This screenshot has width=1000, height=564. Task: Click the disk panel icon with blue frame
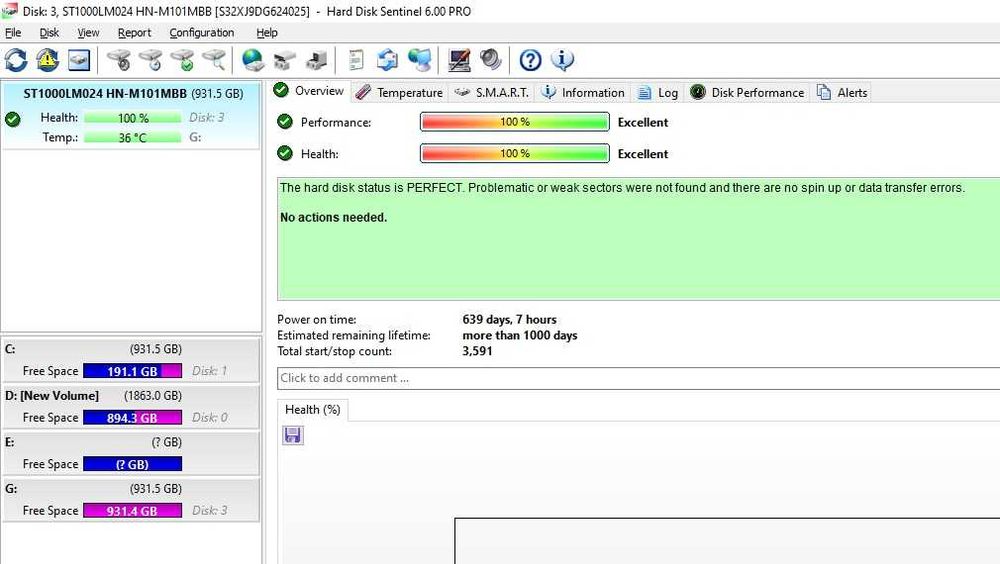click(x=79, y=60)
